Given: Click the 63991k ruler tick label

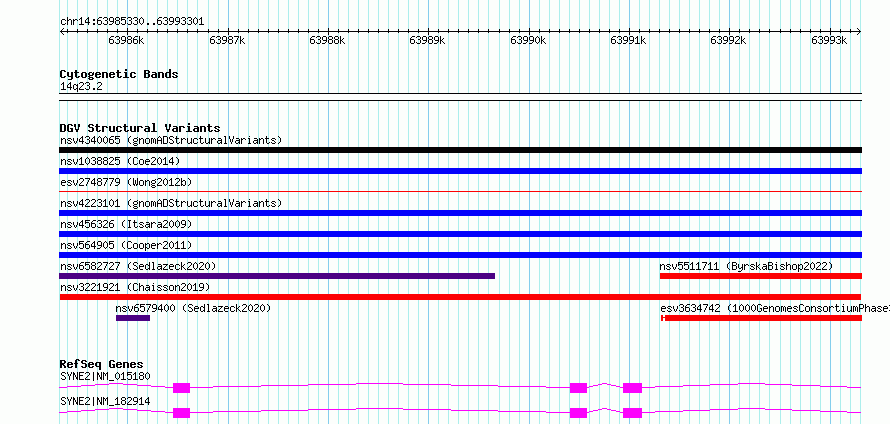Looking at the screenshot, I should [x=628, y=40].
